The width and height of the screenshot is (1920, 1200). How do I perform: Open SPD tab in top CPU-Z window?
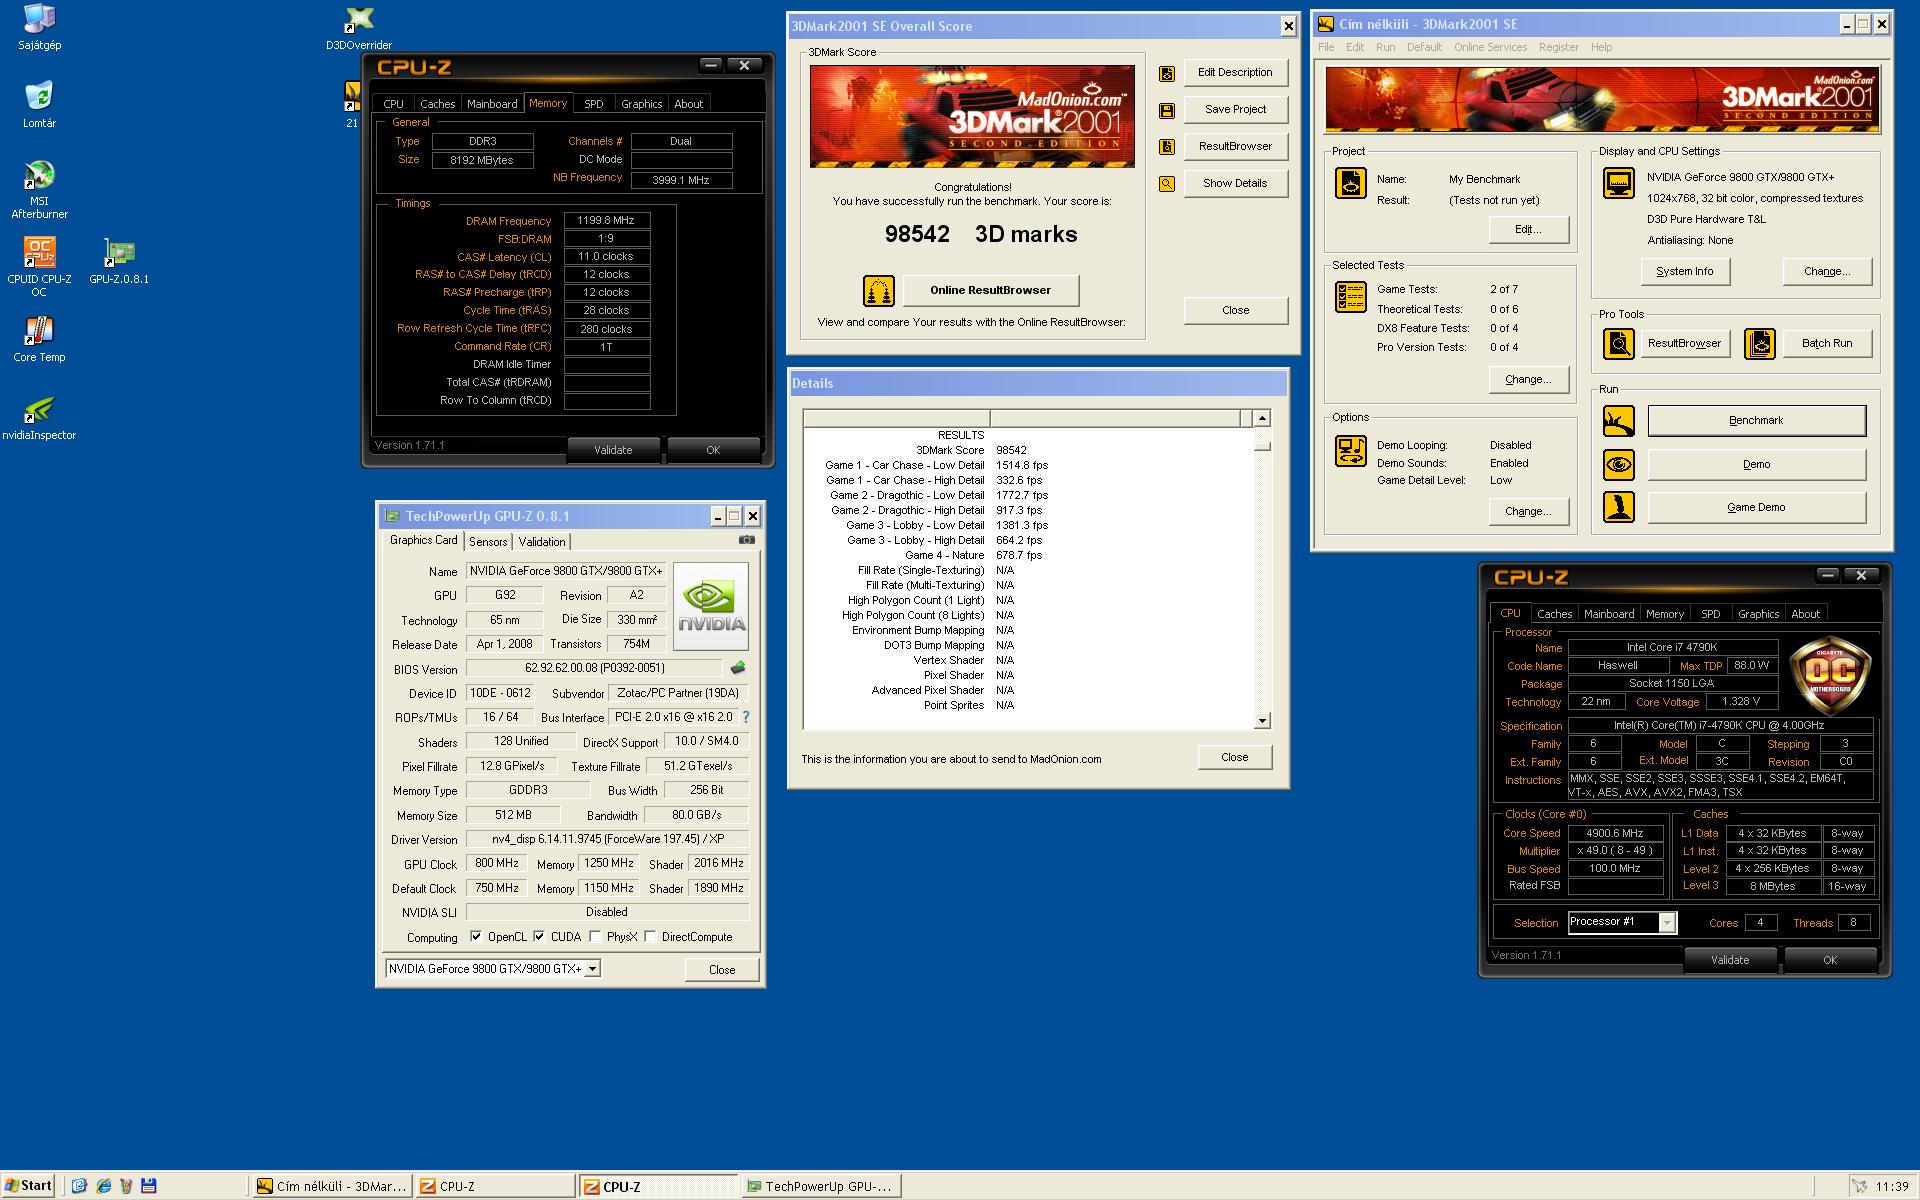[x=594, y=104]
